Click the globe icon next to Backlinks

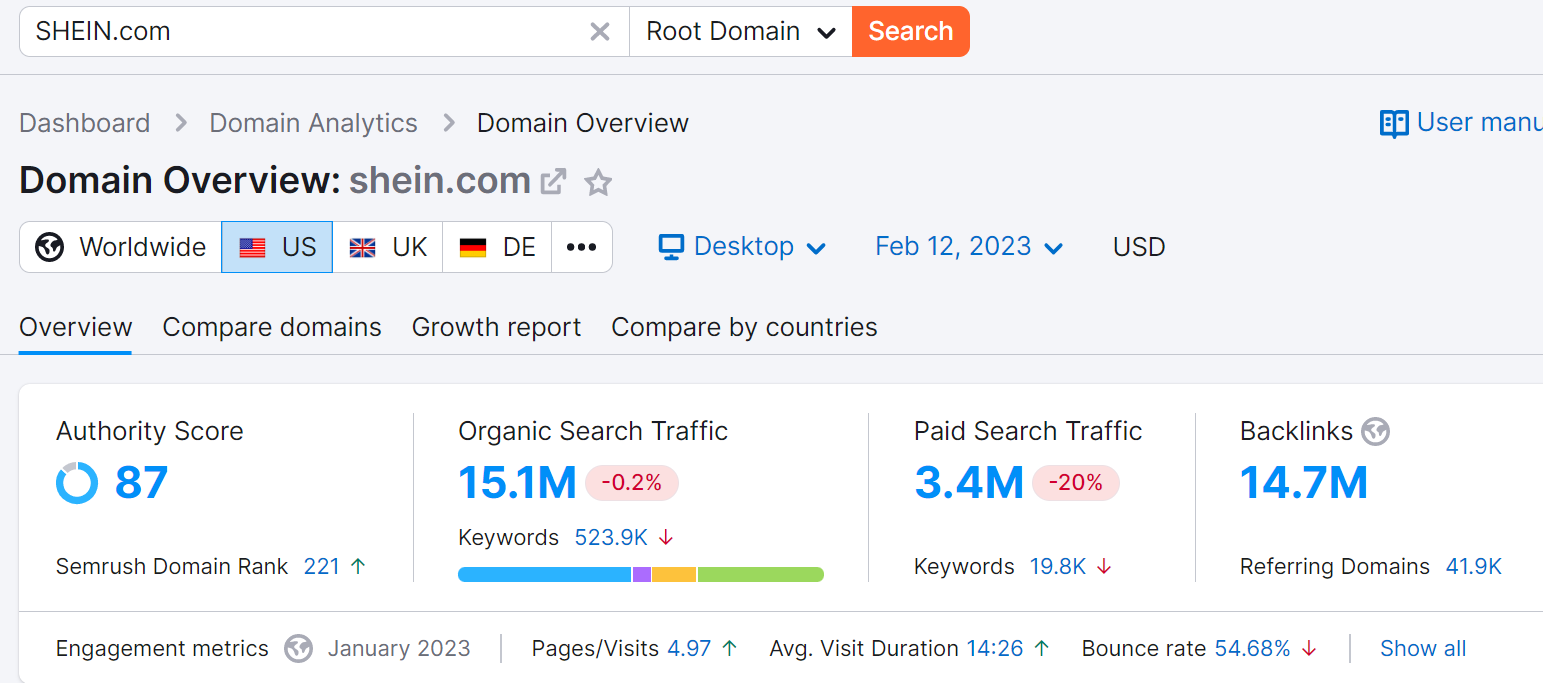tap(1376, 432)
